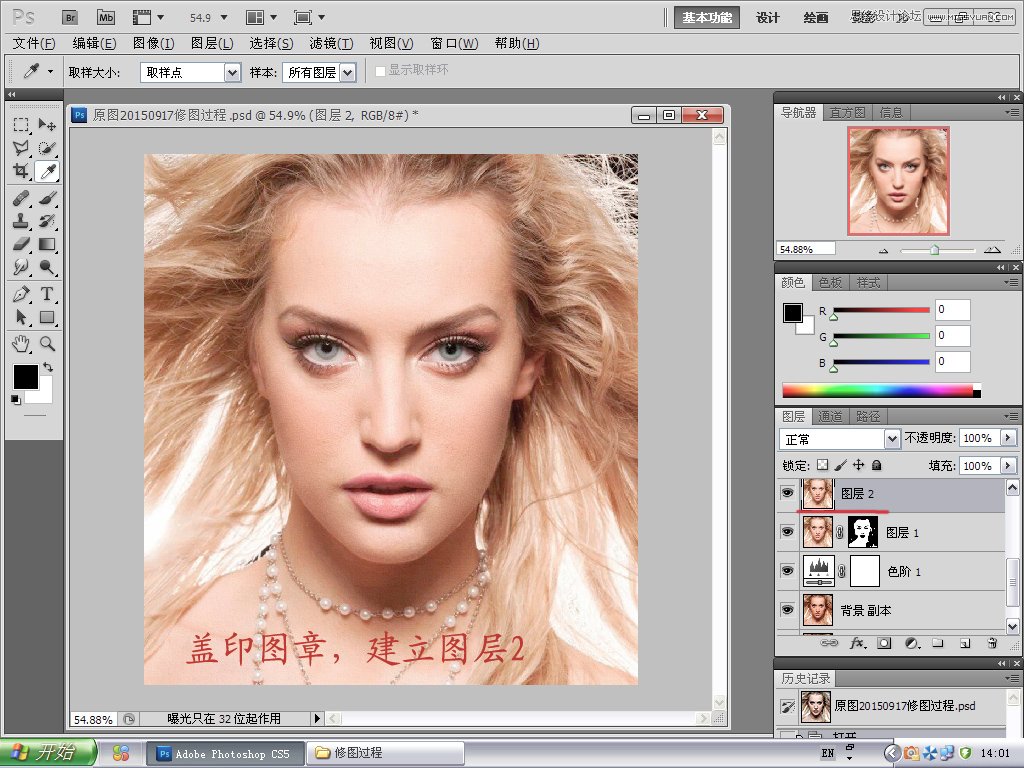Select the Dodge tool
This screenshot has height=768, width=1024.
47,266
